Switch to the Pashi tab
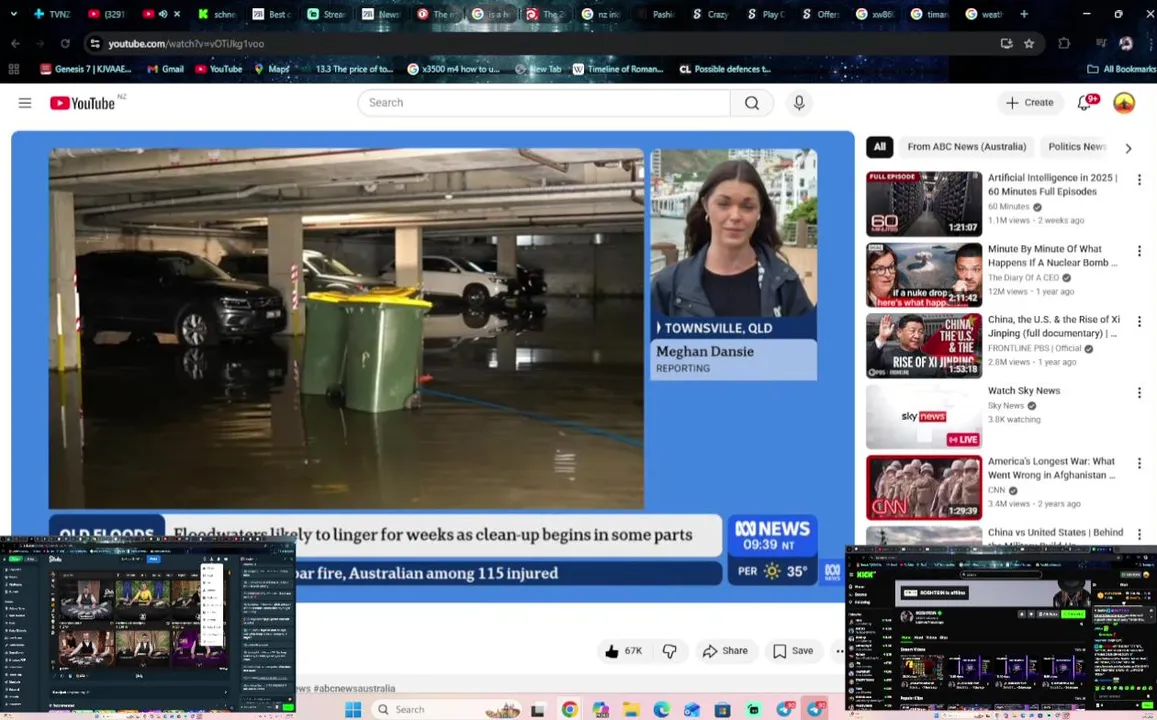1157x720 pixels. pyautogui.click(x=657, y=14)
